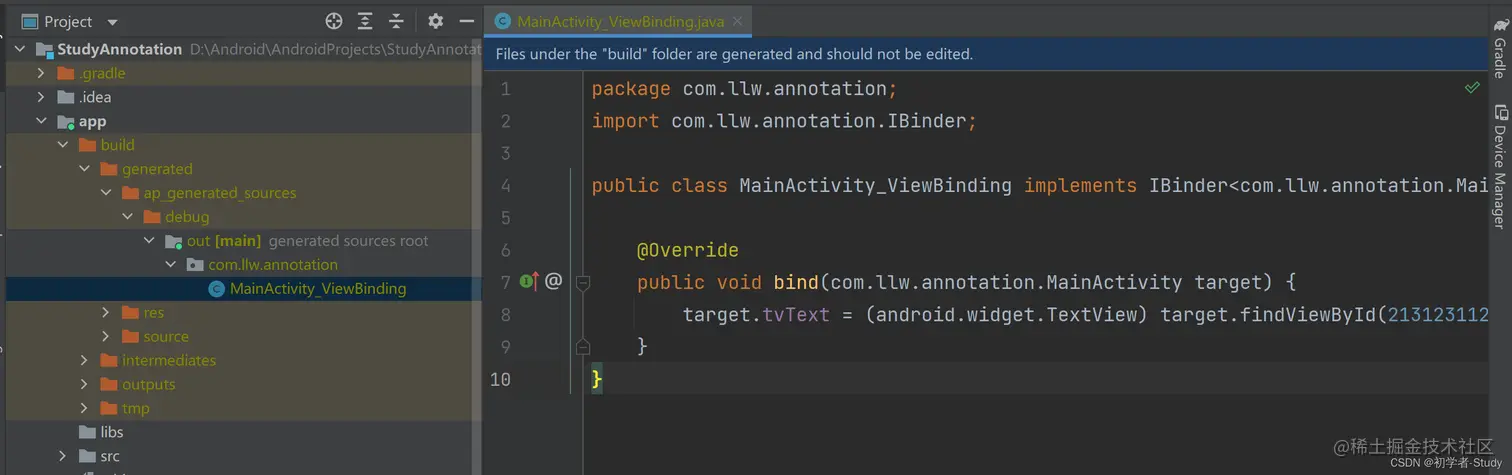Click the Collapse All icon in Project toolbar
This screenshot has height=475, width=1512.
tap(396, 21)
